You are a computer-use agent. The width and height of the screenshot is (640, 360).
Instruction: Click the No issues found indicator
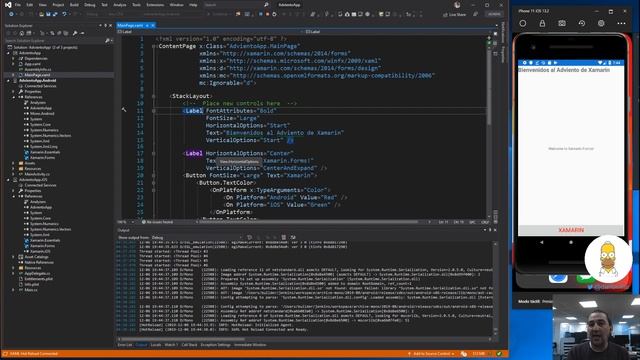(157, 222)
